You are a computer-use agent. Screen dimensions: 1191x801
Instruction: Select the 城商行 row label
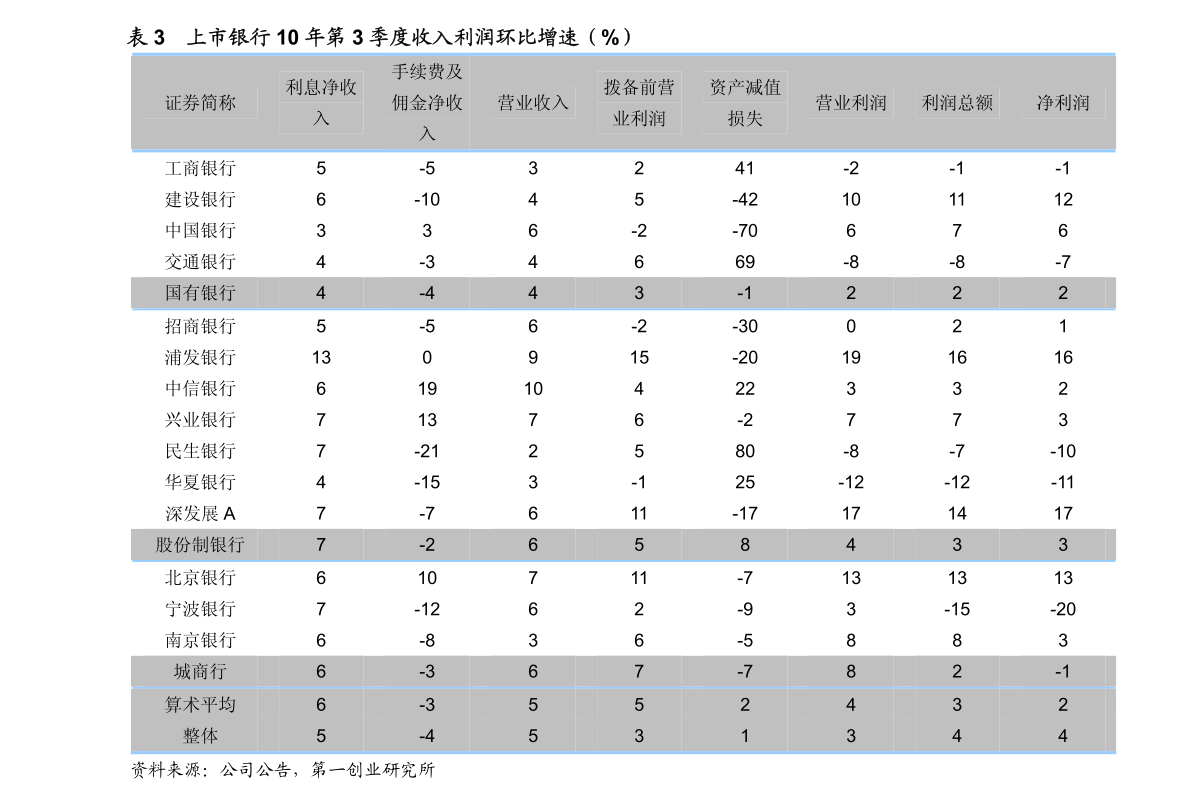pos(199,671)
